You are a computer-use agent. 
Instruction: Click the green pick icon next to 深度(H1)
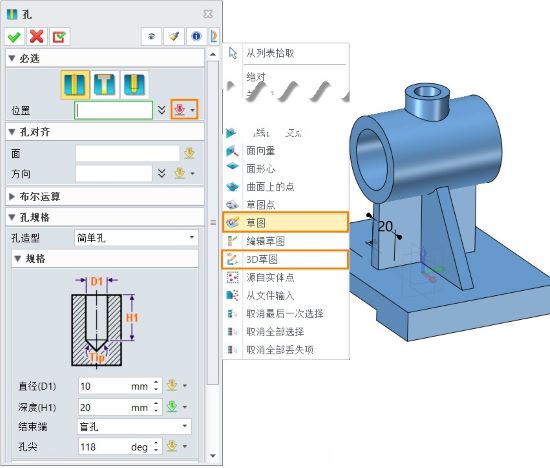[172, 407]
